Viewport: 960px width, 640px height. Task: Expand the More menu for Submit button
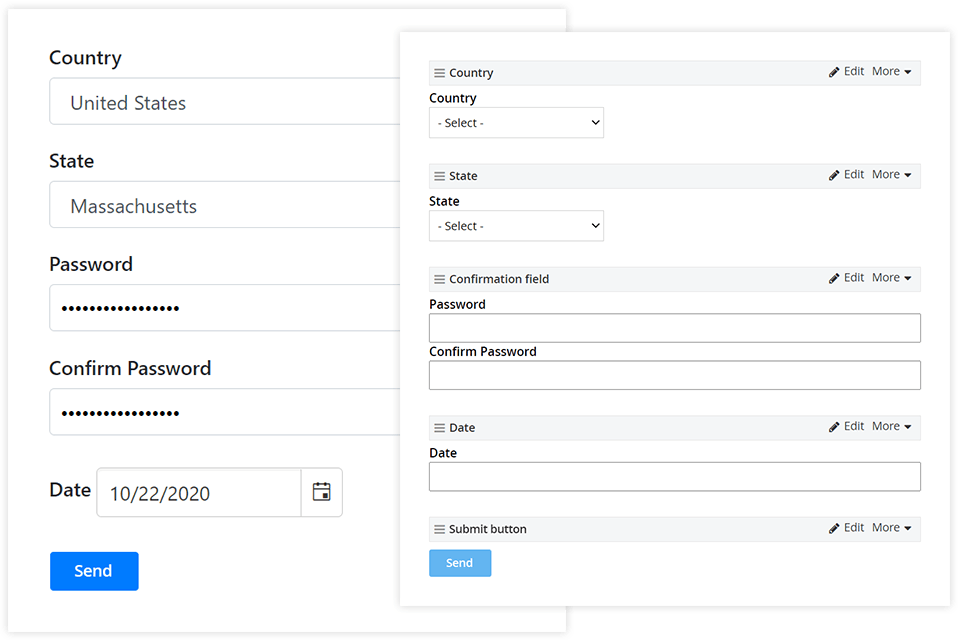(x=891, y=528)
